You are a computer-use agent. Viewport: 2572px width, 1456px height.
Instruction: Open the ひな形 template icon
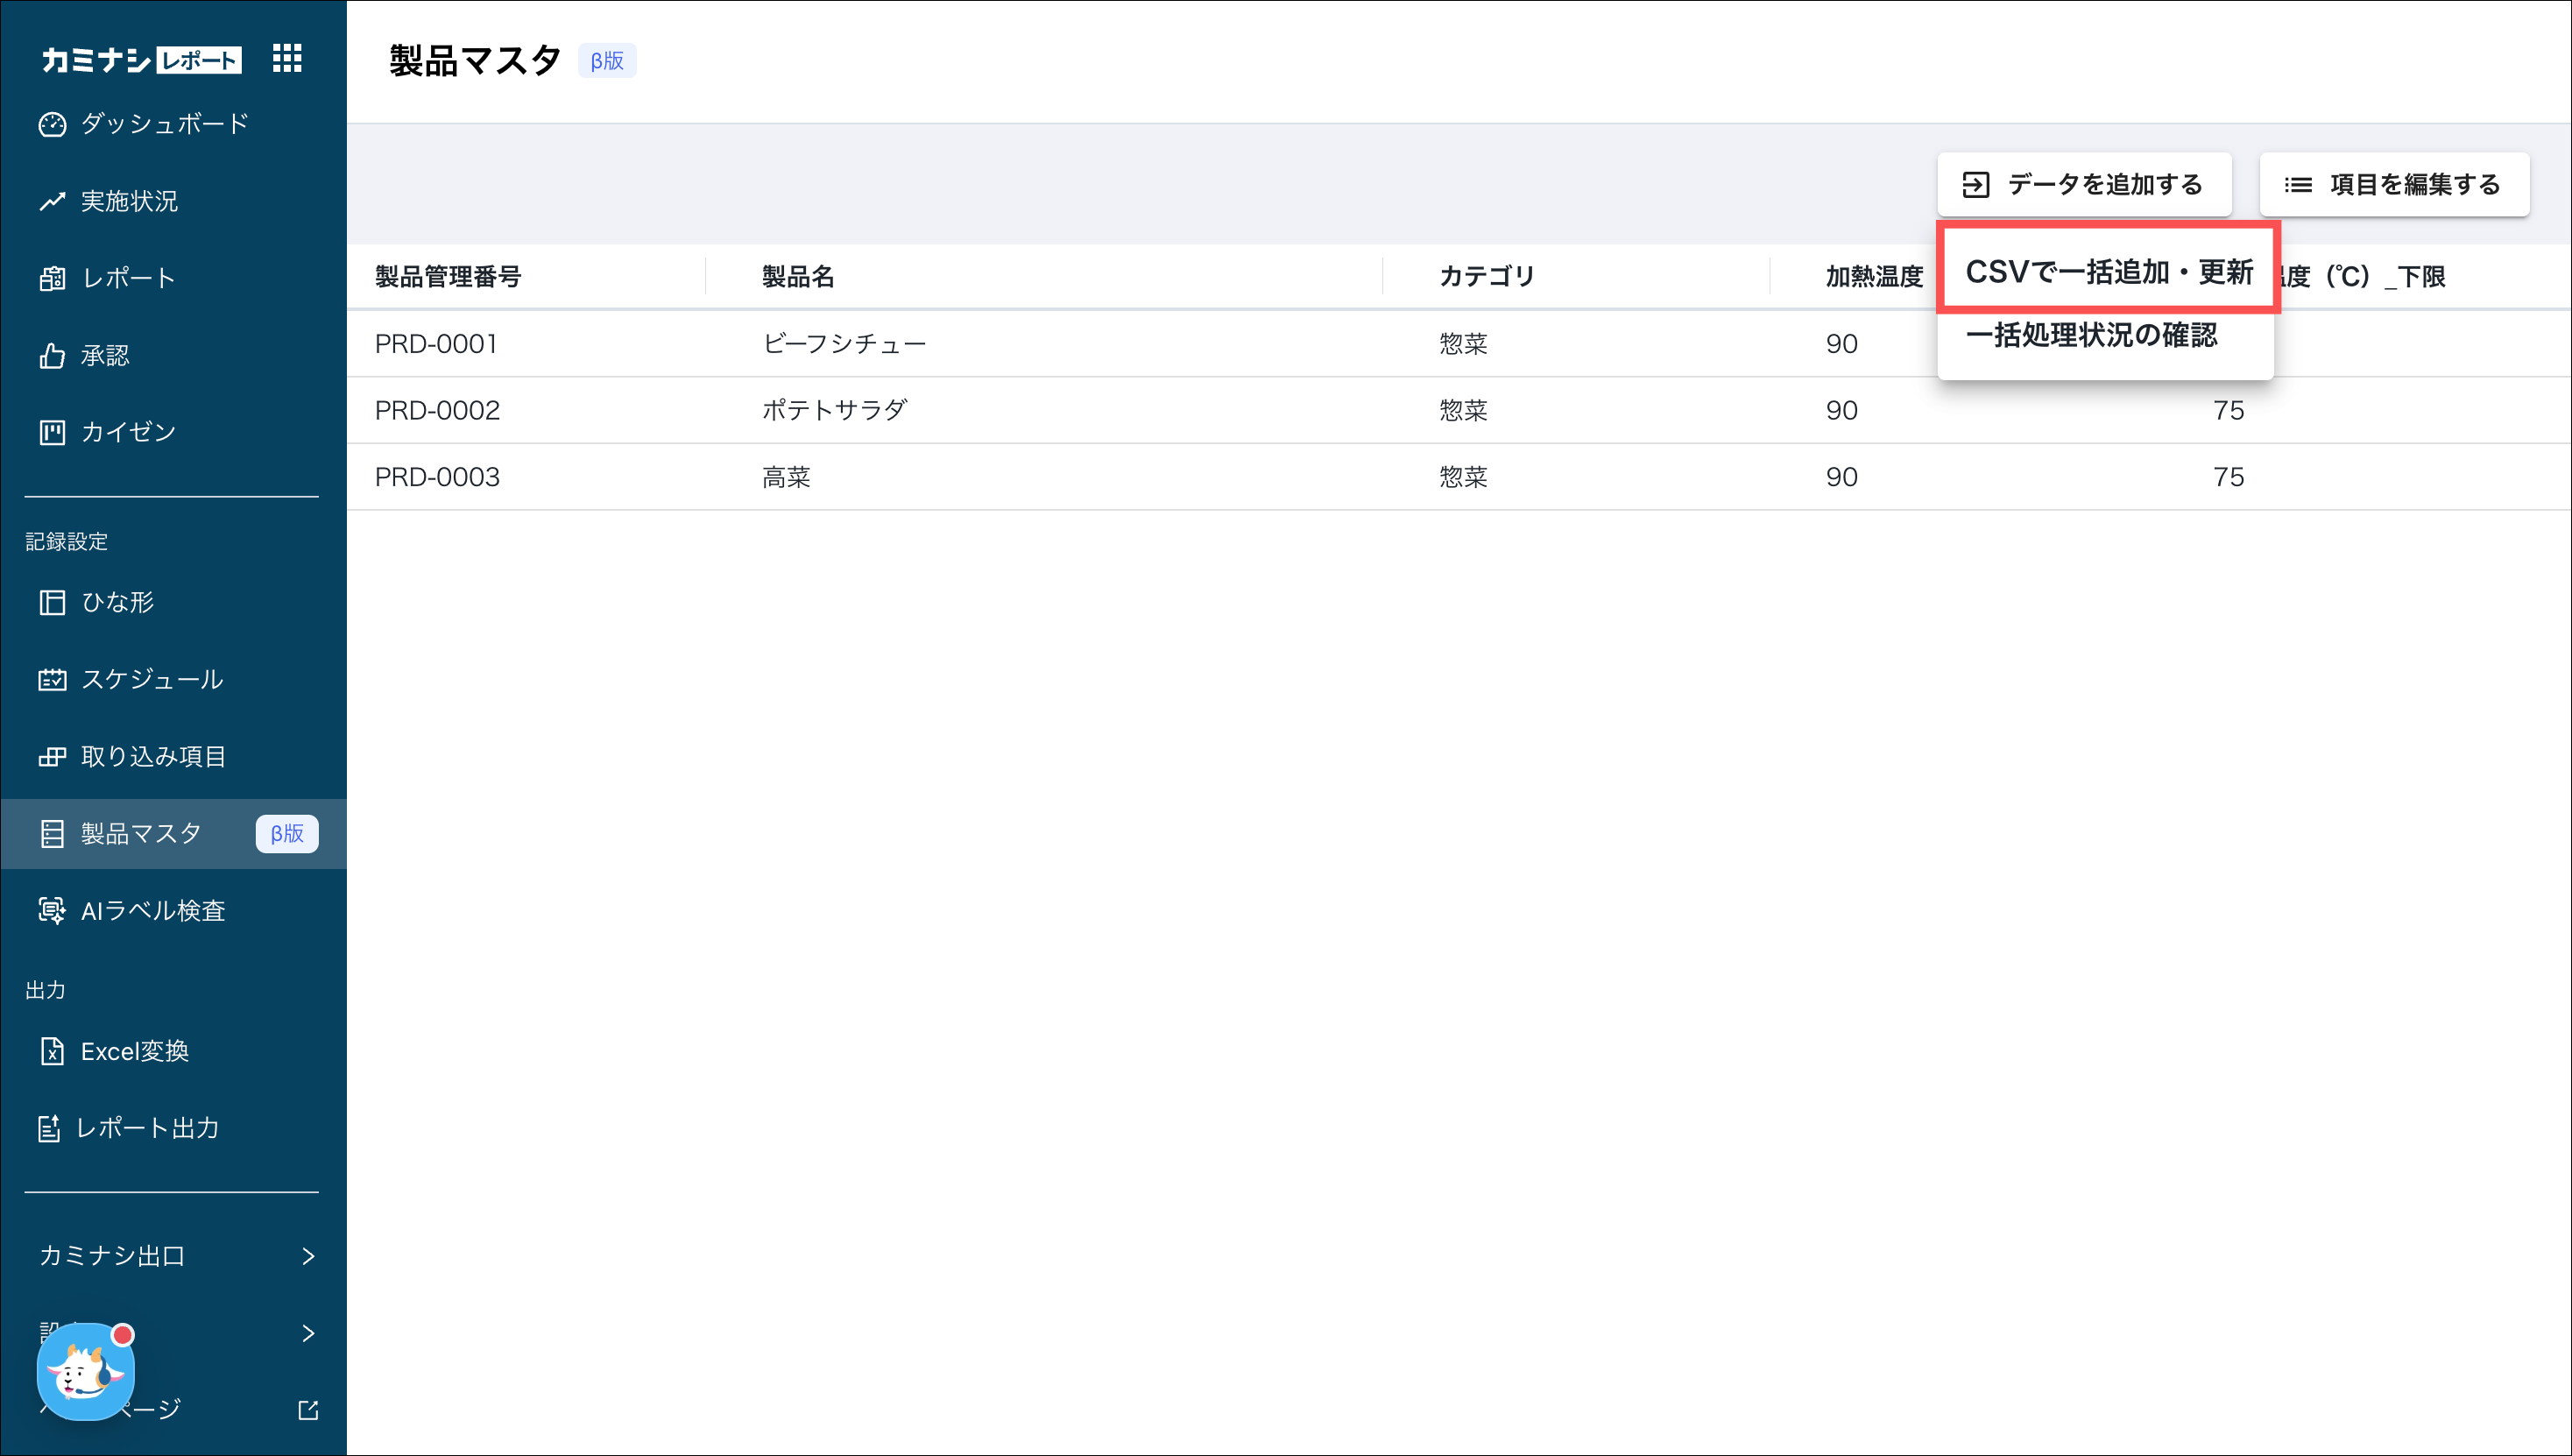(x=52, y=603)
